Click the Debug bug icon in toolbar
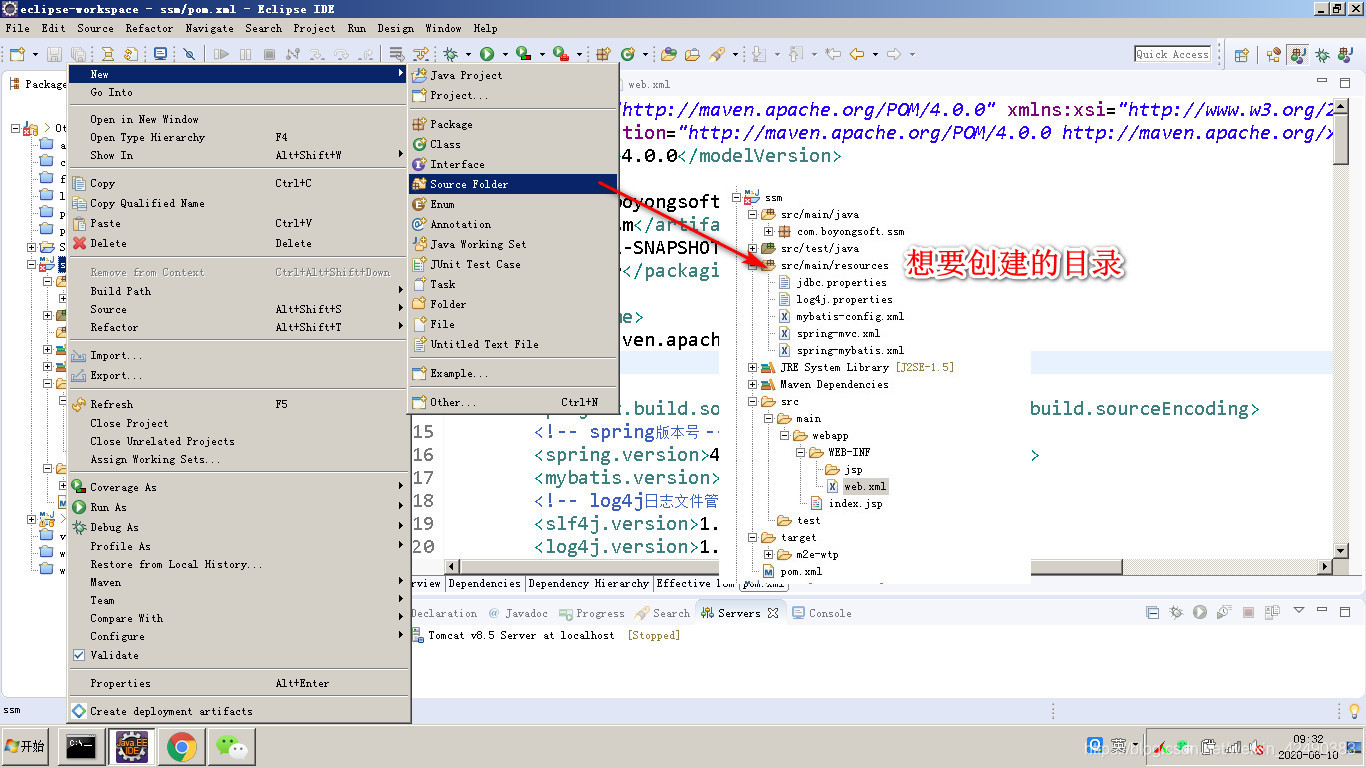 [x=450, y=54]
